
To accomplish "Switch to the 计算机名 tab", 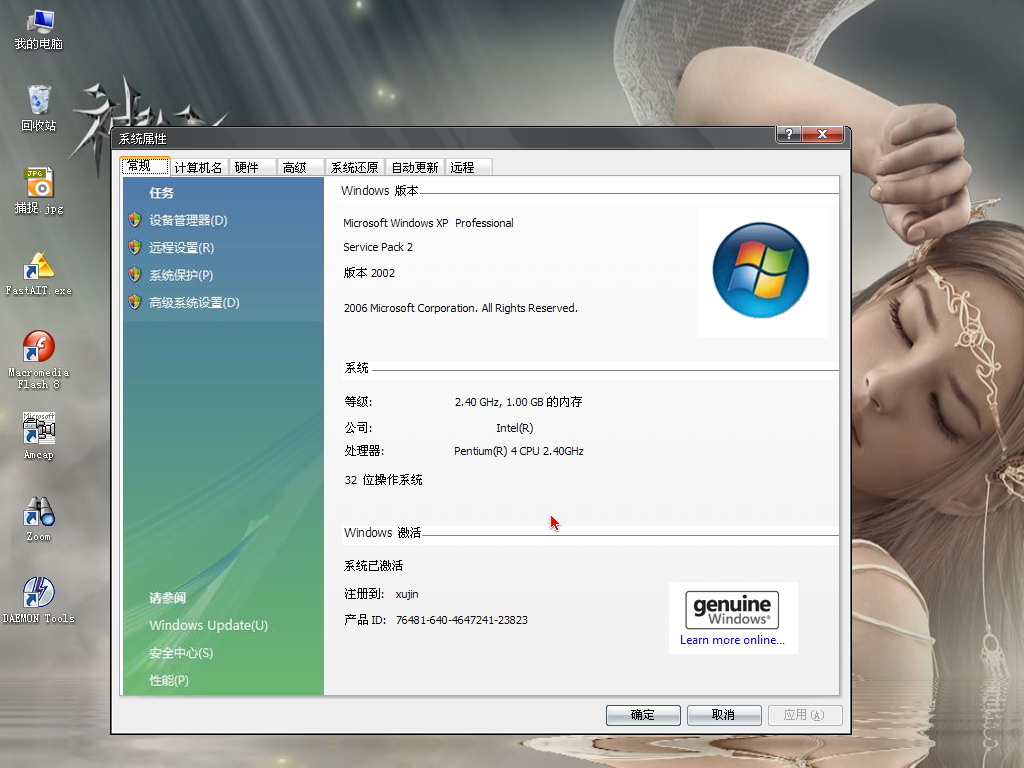I will point(199,168).
